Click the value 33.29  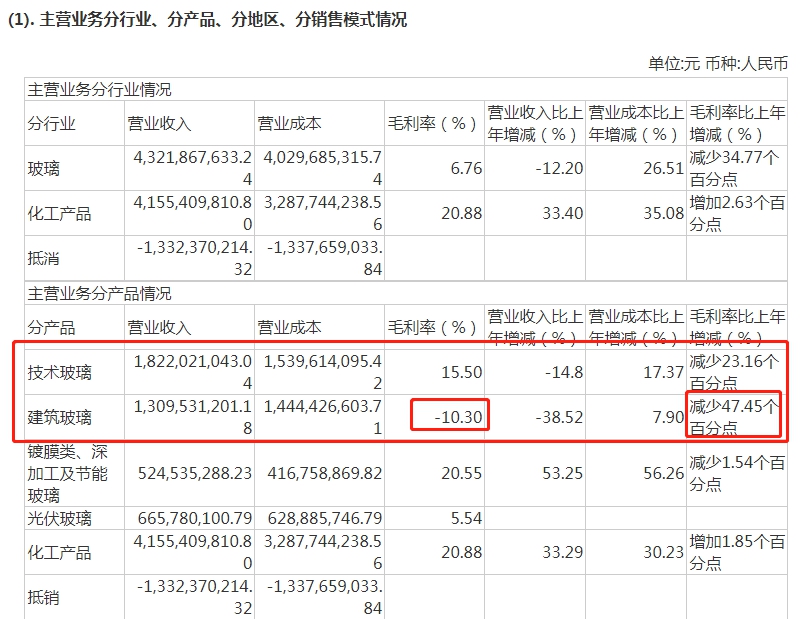(563, 552)
